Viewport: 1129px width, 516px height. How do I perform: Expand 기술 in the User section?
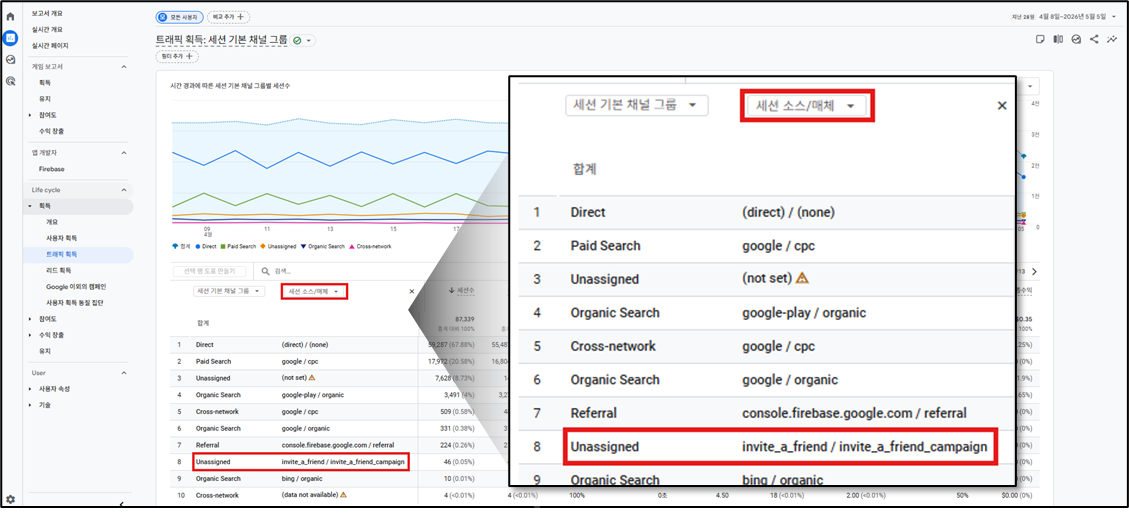click(x=30, y=405)
